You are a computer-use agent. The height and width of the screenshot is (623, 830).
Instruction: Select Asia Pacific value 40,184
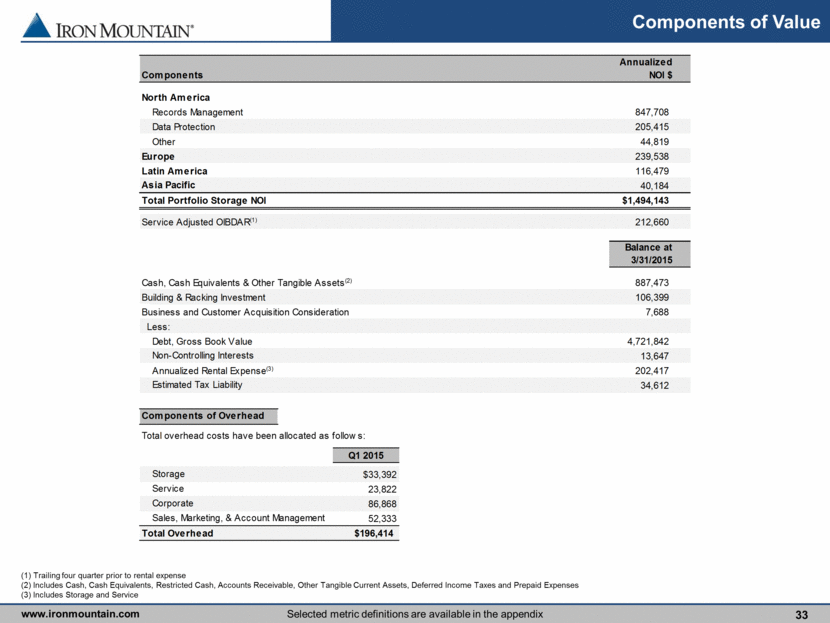pos(654,186)
